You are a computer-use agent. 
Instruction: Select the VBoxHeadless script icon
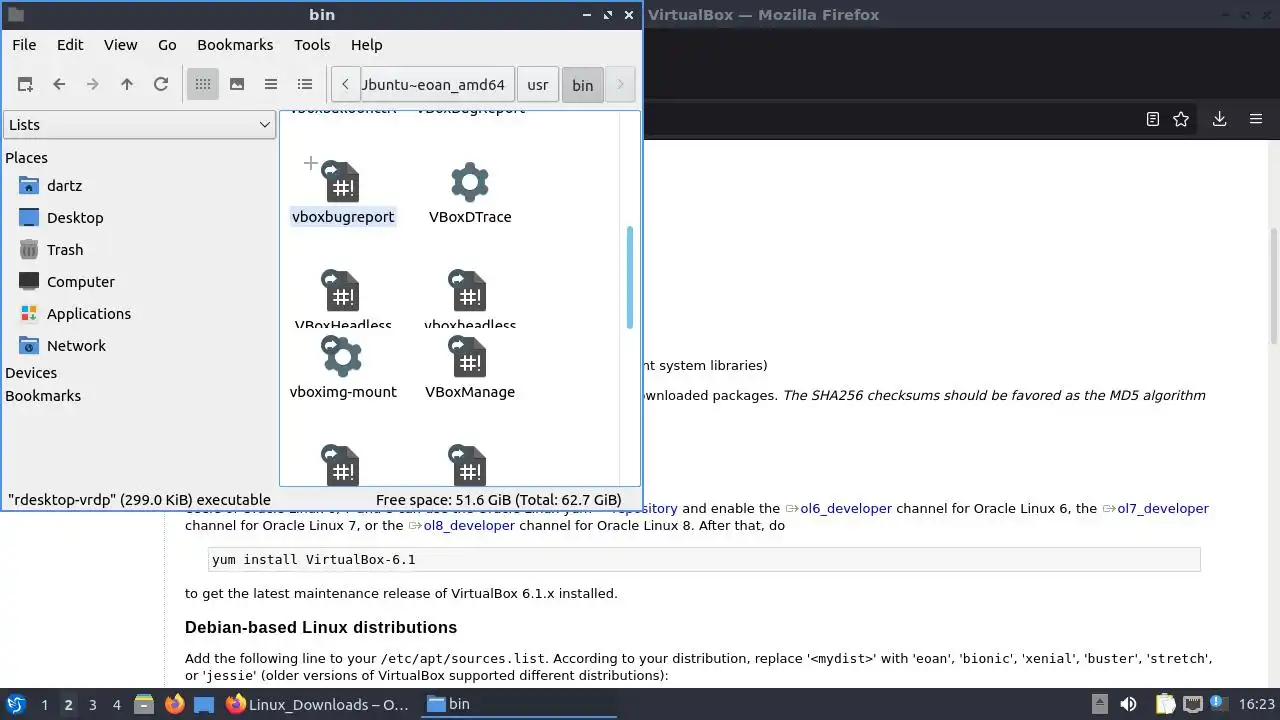click(342, 291)
